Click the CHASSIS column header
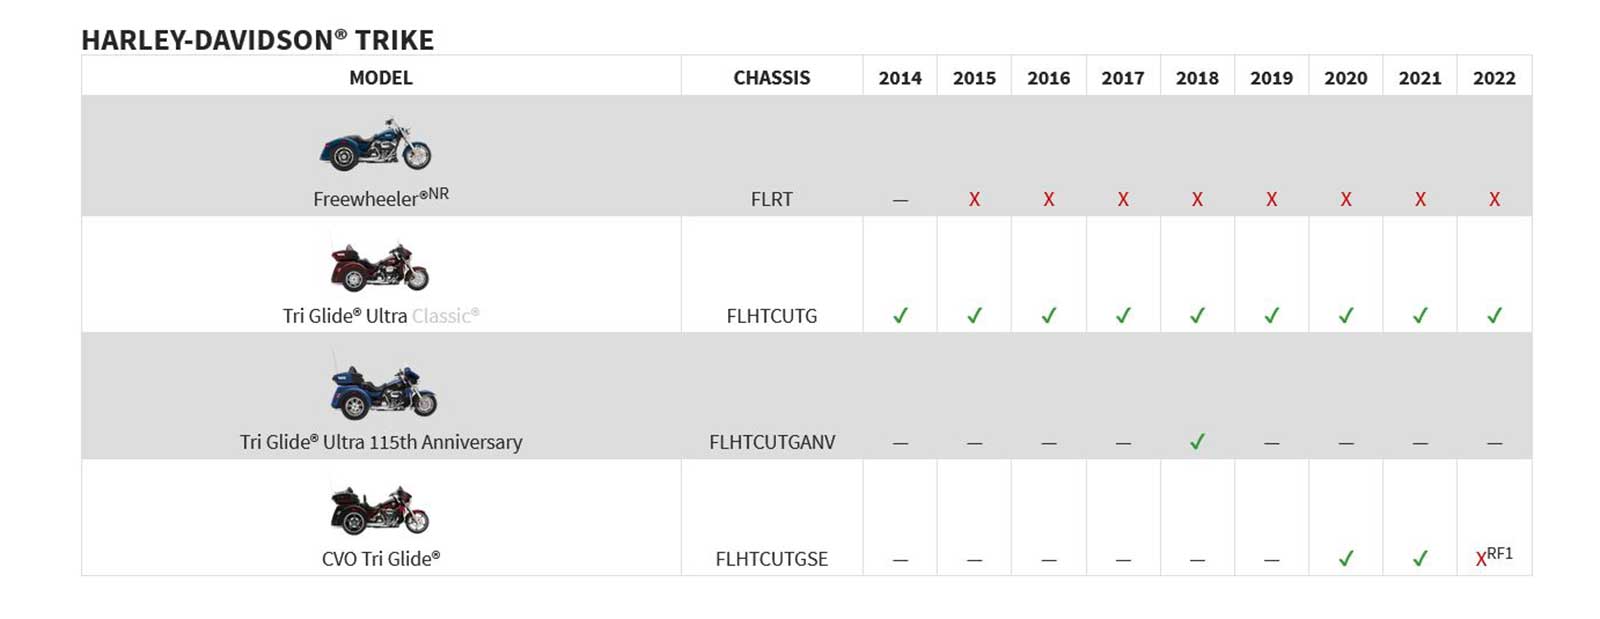 (x=772, y=78)
